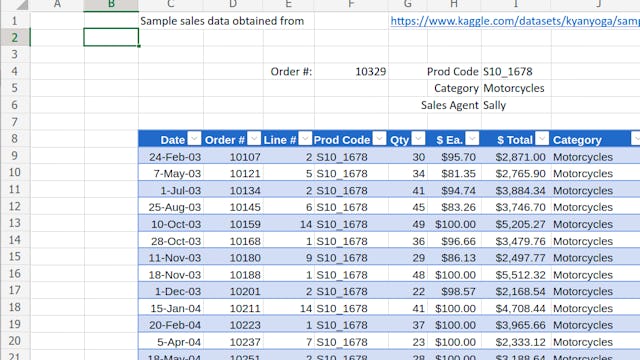Select order cell 10107
The width and height of the screenshot is (640, 360).
click(233, 157)
